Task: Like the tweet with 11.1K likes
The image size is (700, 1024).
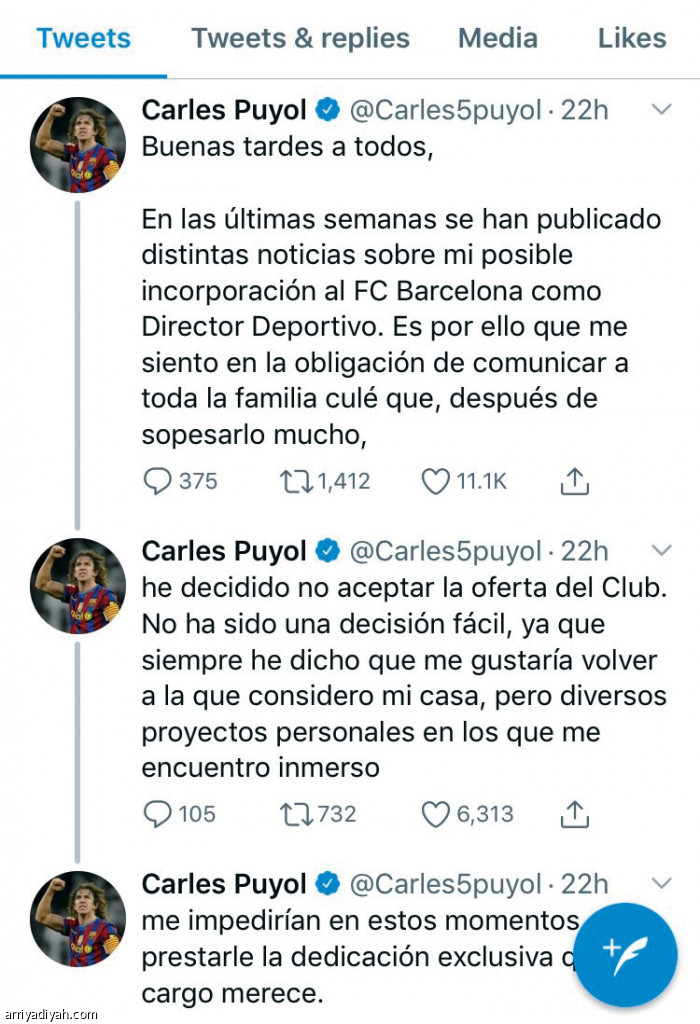Action: coord(435,482)
